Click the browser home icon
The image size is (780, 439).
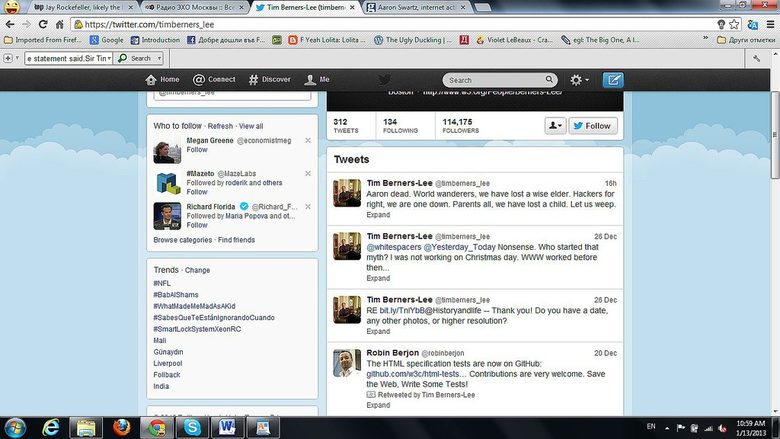(x=59, y=24)
